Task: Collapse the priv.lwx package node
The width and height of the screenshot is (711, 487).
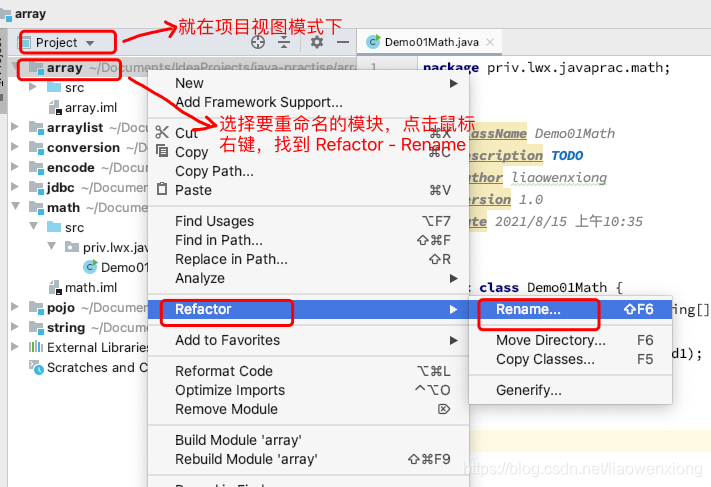Action: point(52,246)
